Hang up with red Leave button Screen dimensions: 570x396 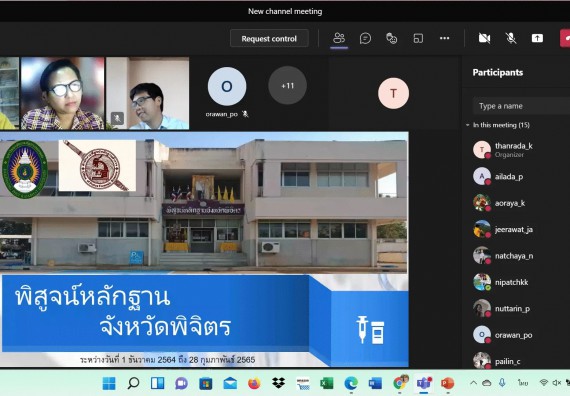[x=565, y=39]
